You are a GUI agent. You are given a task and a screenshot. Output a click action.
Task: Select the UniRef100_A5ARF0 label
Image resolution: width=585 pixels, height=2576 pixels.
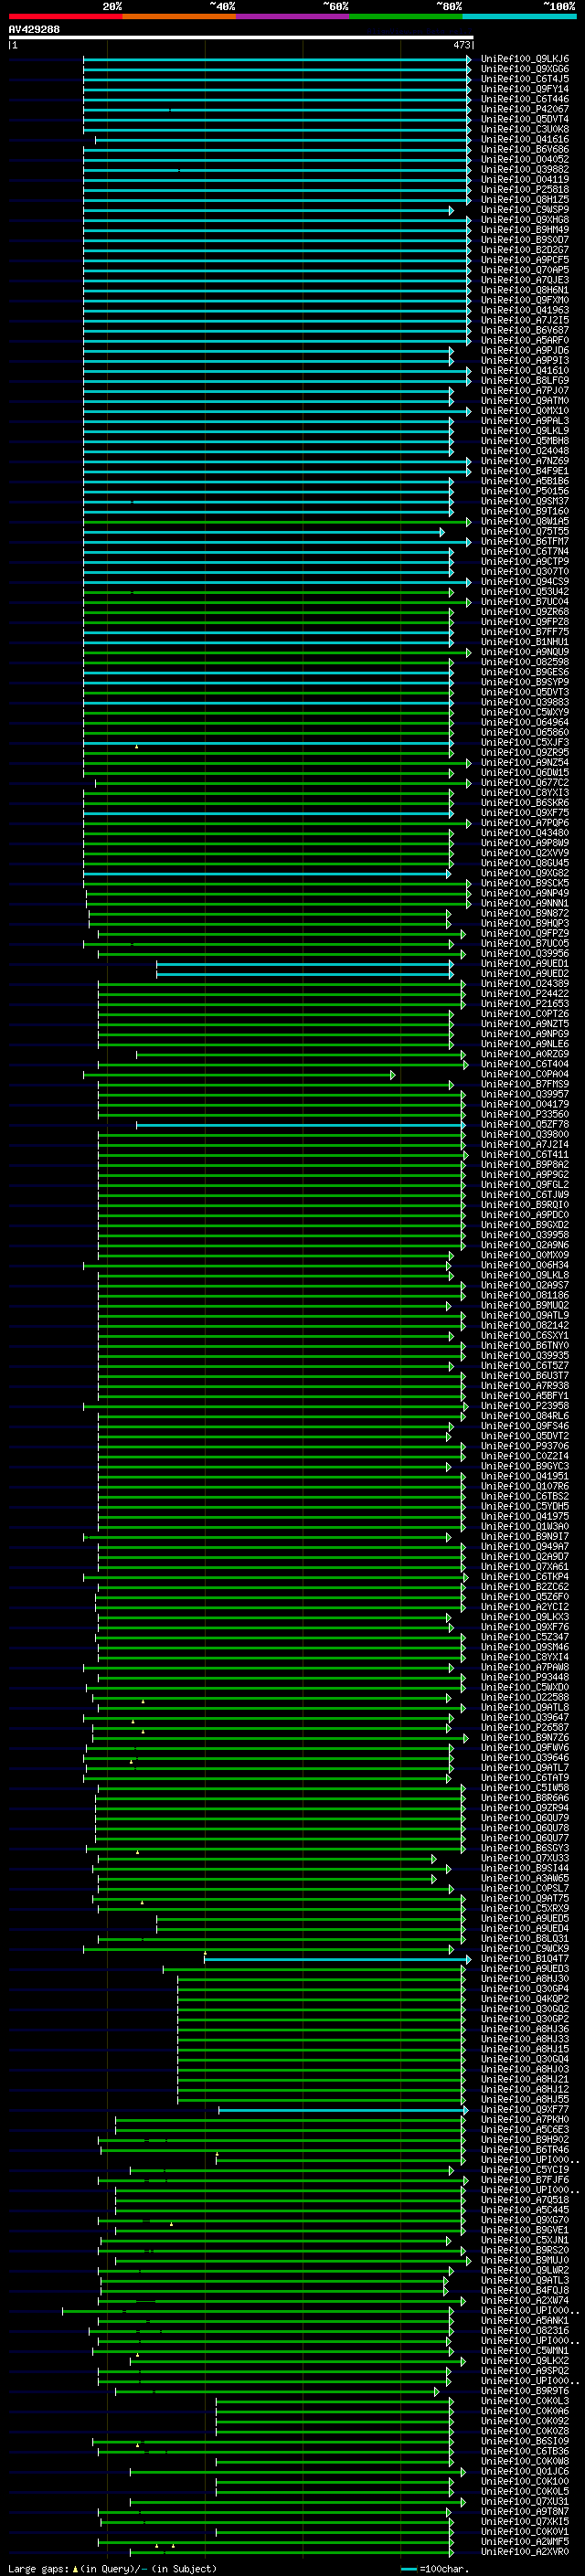coord(525,340)
